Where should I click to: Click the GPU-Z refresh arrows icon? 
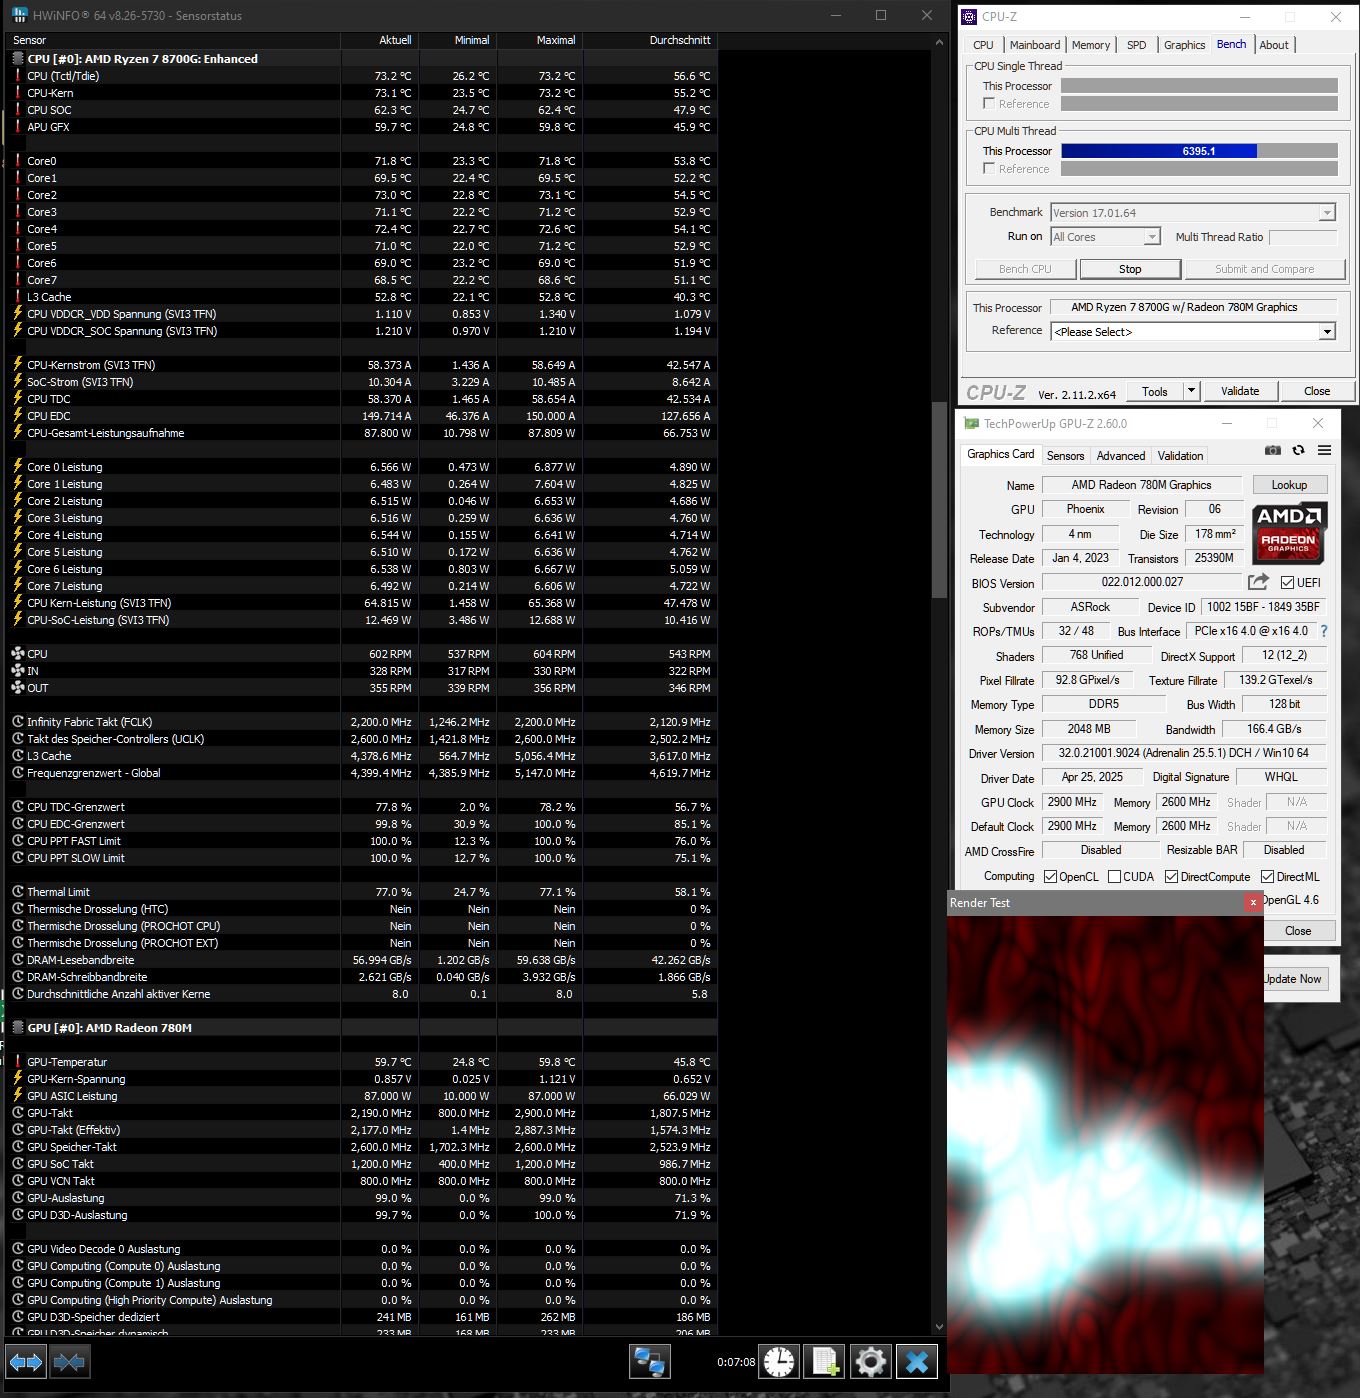pos(1298,451)
